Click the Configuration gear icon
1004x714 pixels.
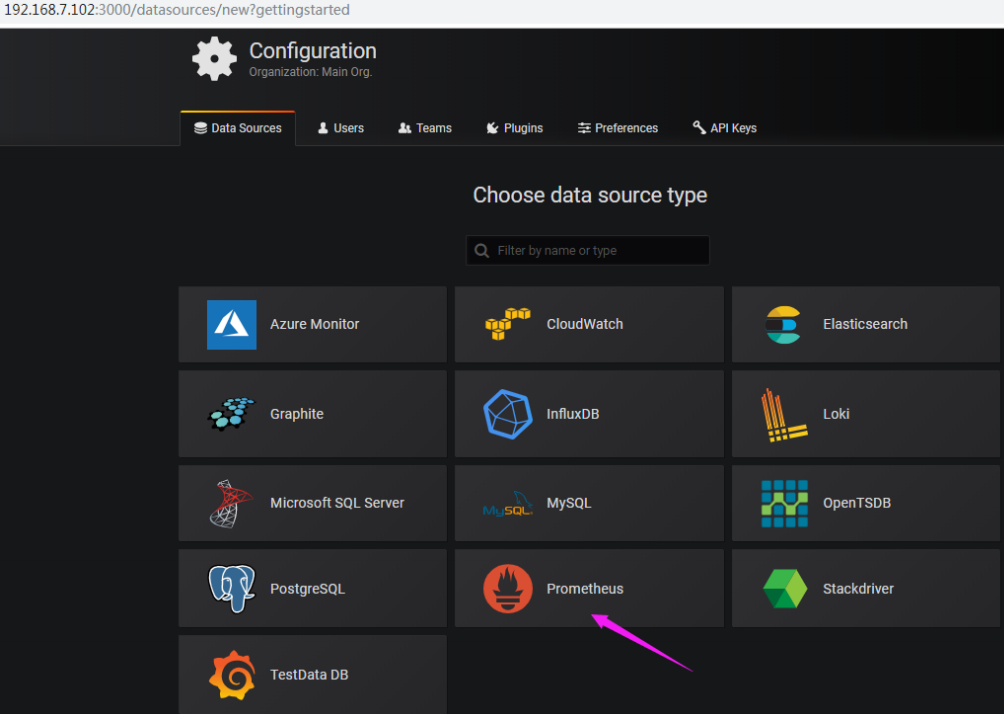pos(215,59)
